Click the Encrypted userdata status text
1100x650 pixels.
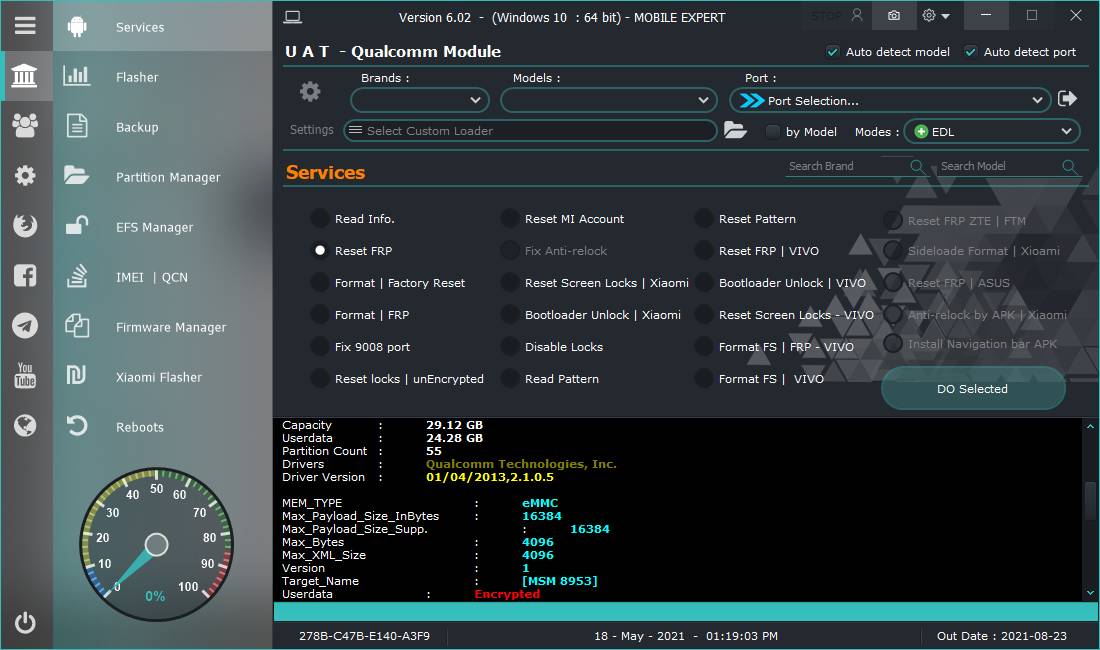507,594
